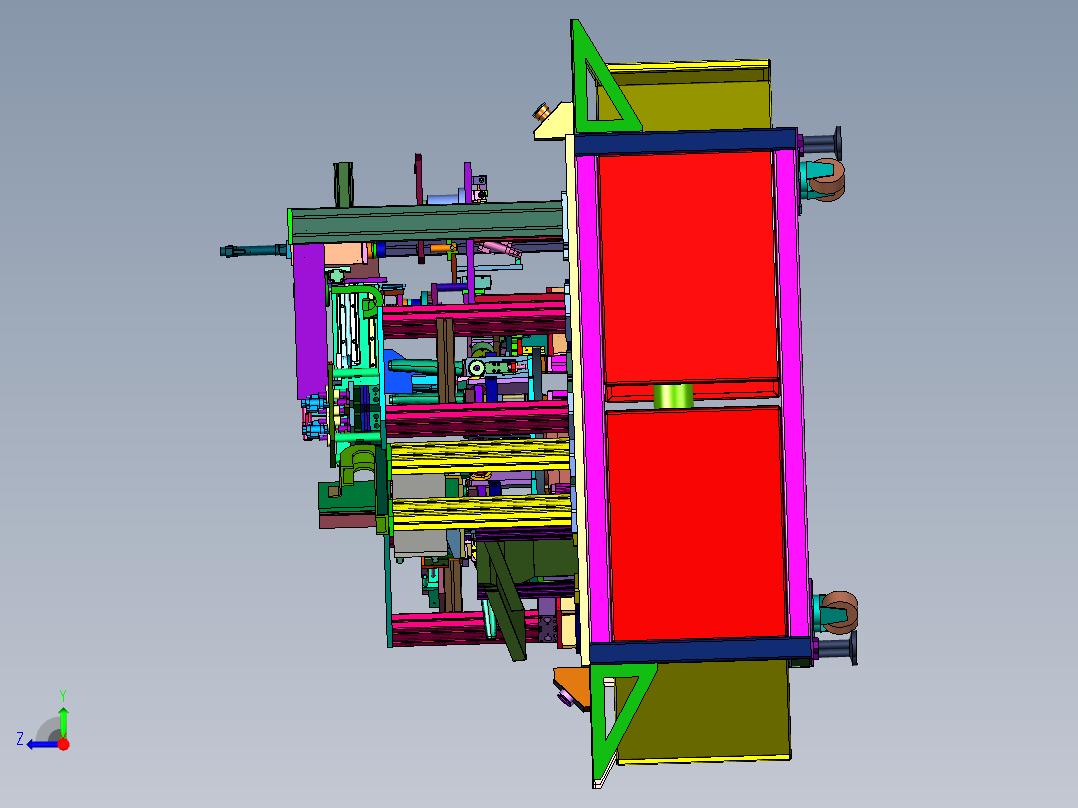
Task: Select the right magenta vertical frame post
Action: point(791,392)
